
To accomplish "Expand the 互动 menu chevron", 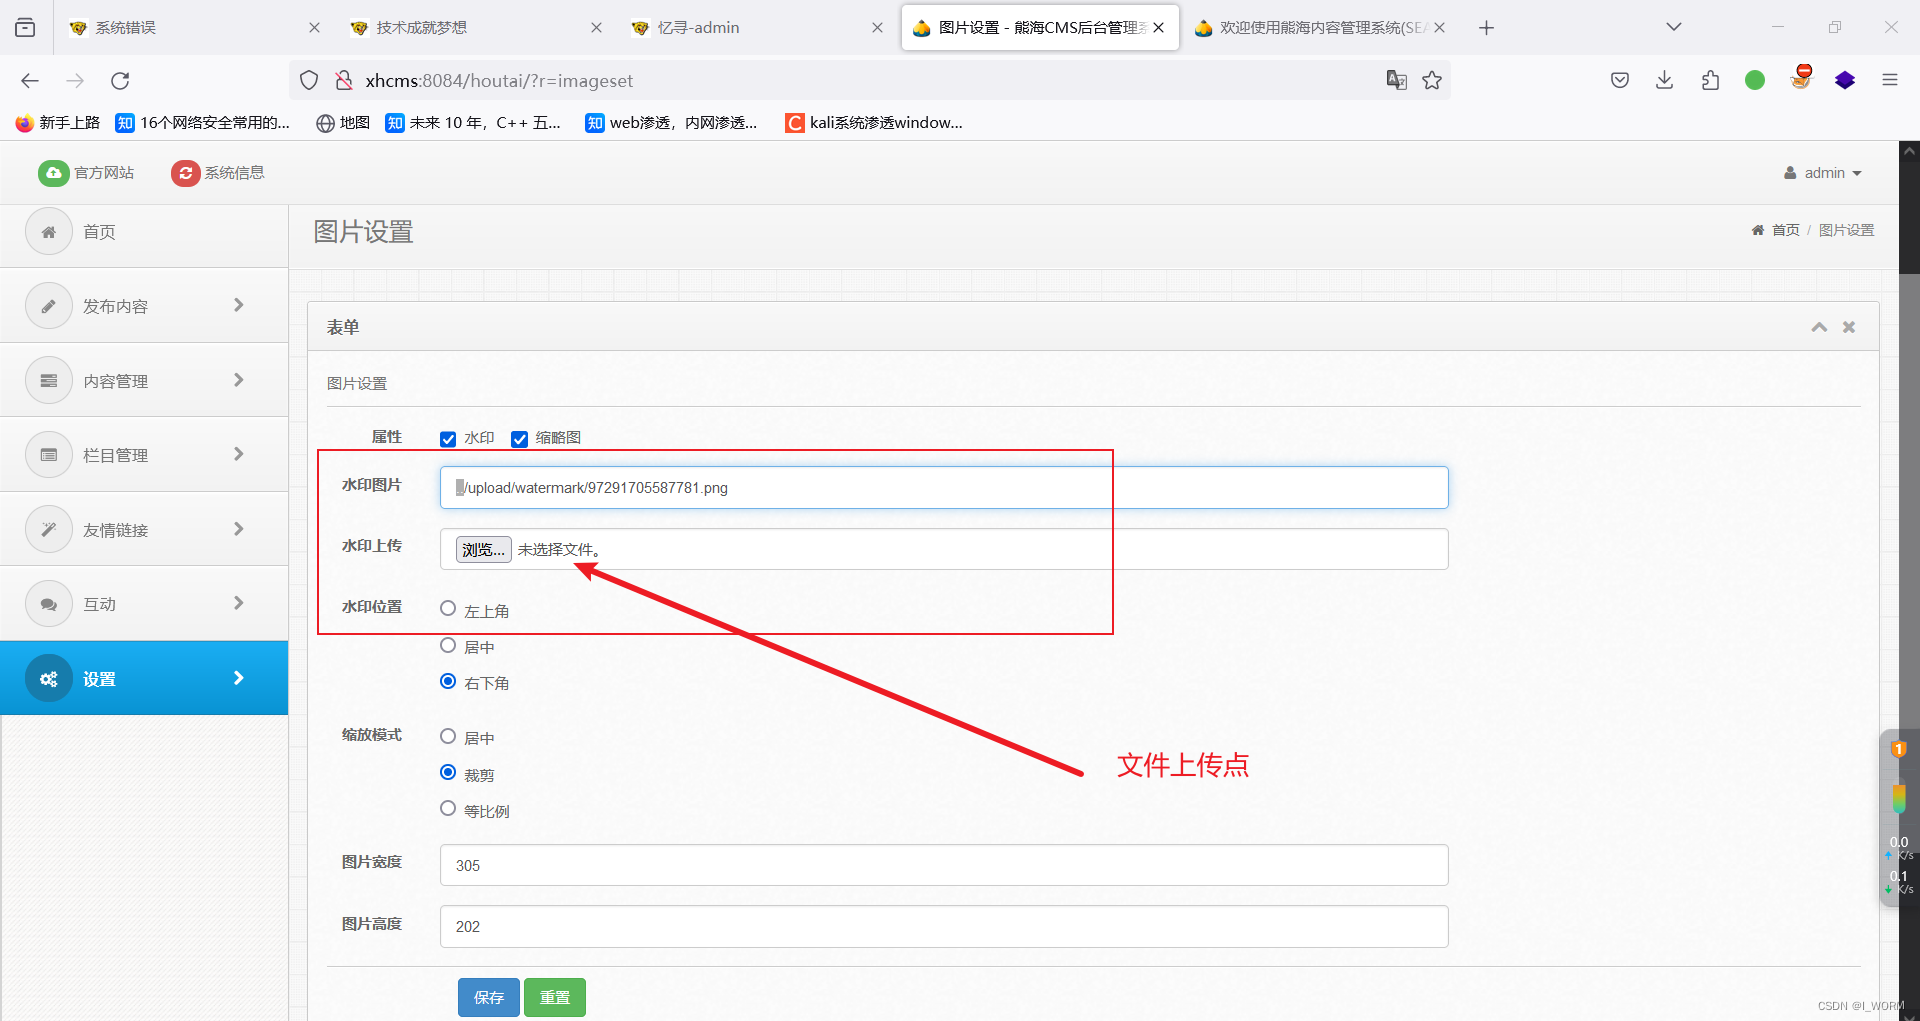I will click(x=238, y=603).
